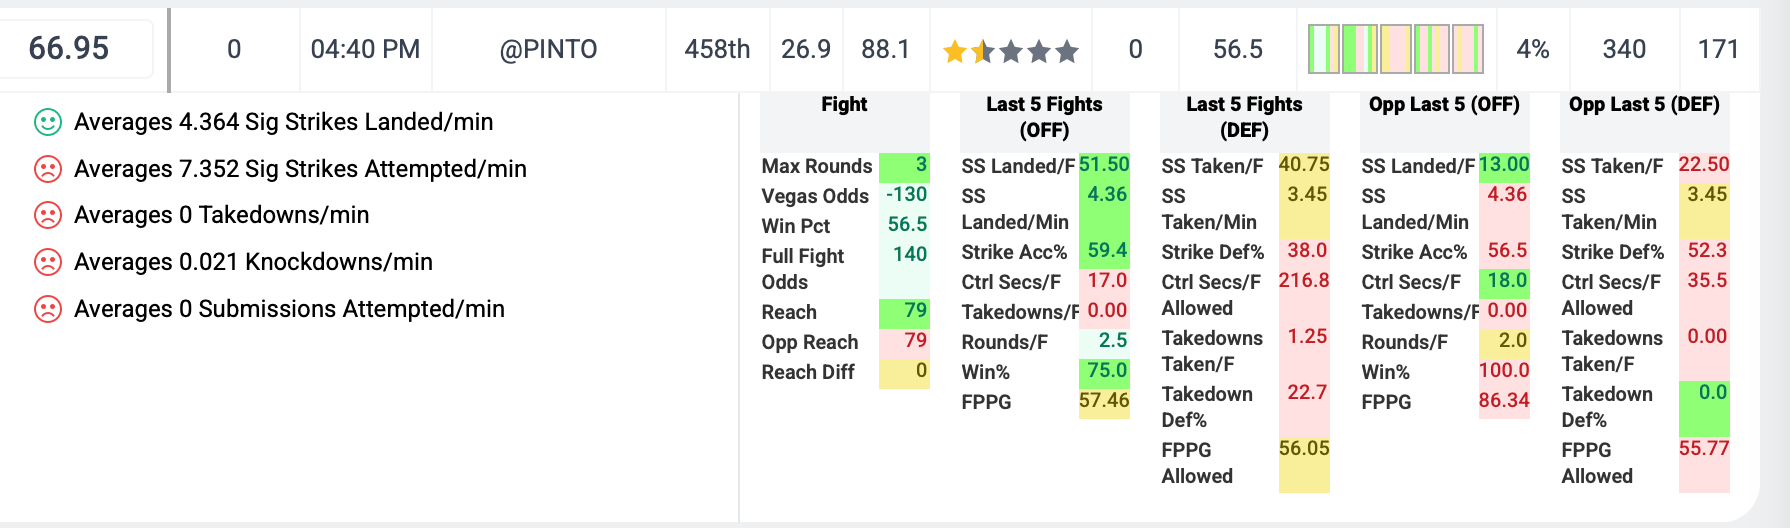Viewport: 1792px width, 528px height.
Task: Click the third star in the rating
Action: (x=1011, y=51)
